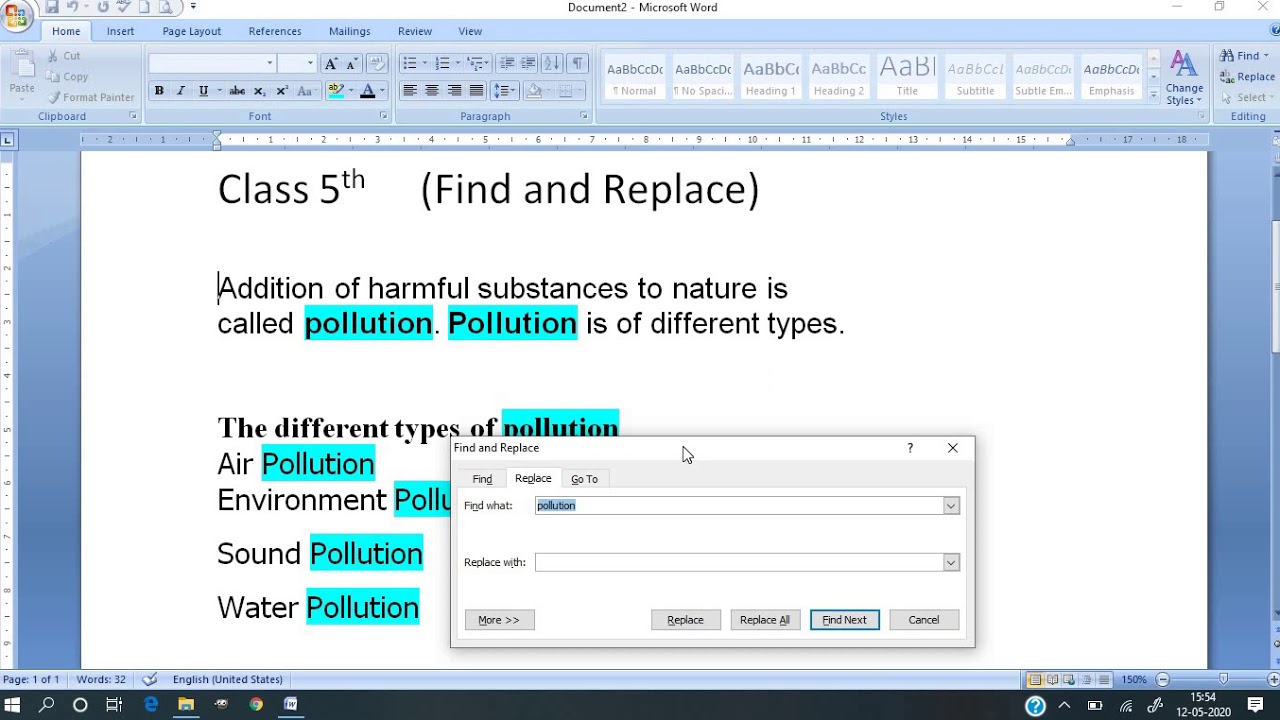Image resolution: width=1280 pixels, height=720 pixels.
Task: Expand the Styles gallery More arrow
Action: 1153,96
